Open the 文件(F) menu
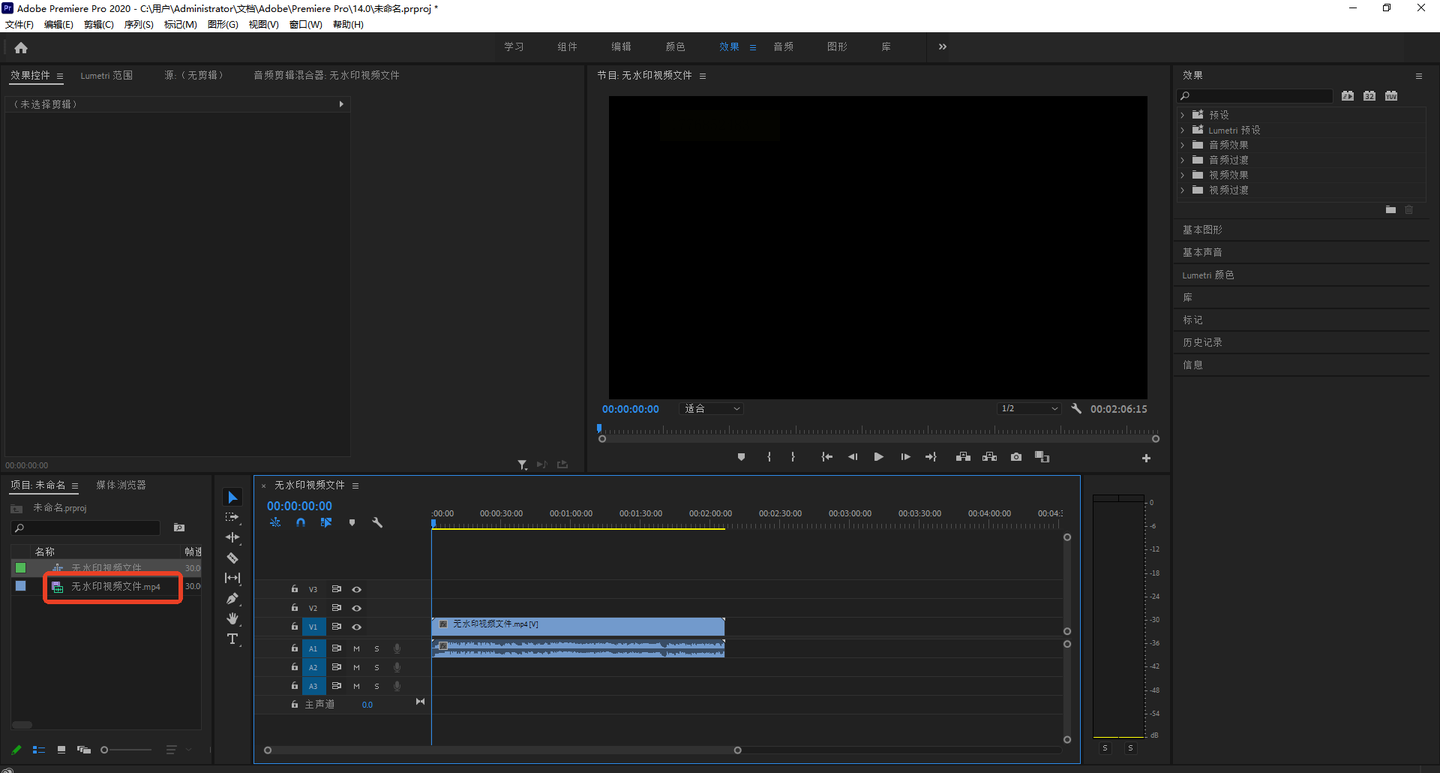 pos(19,24)
